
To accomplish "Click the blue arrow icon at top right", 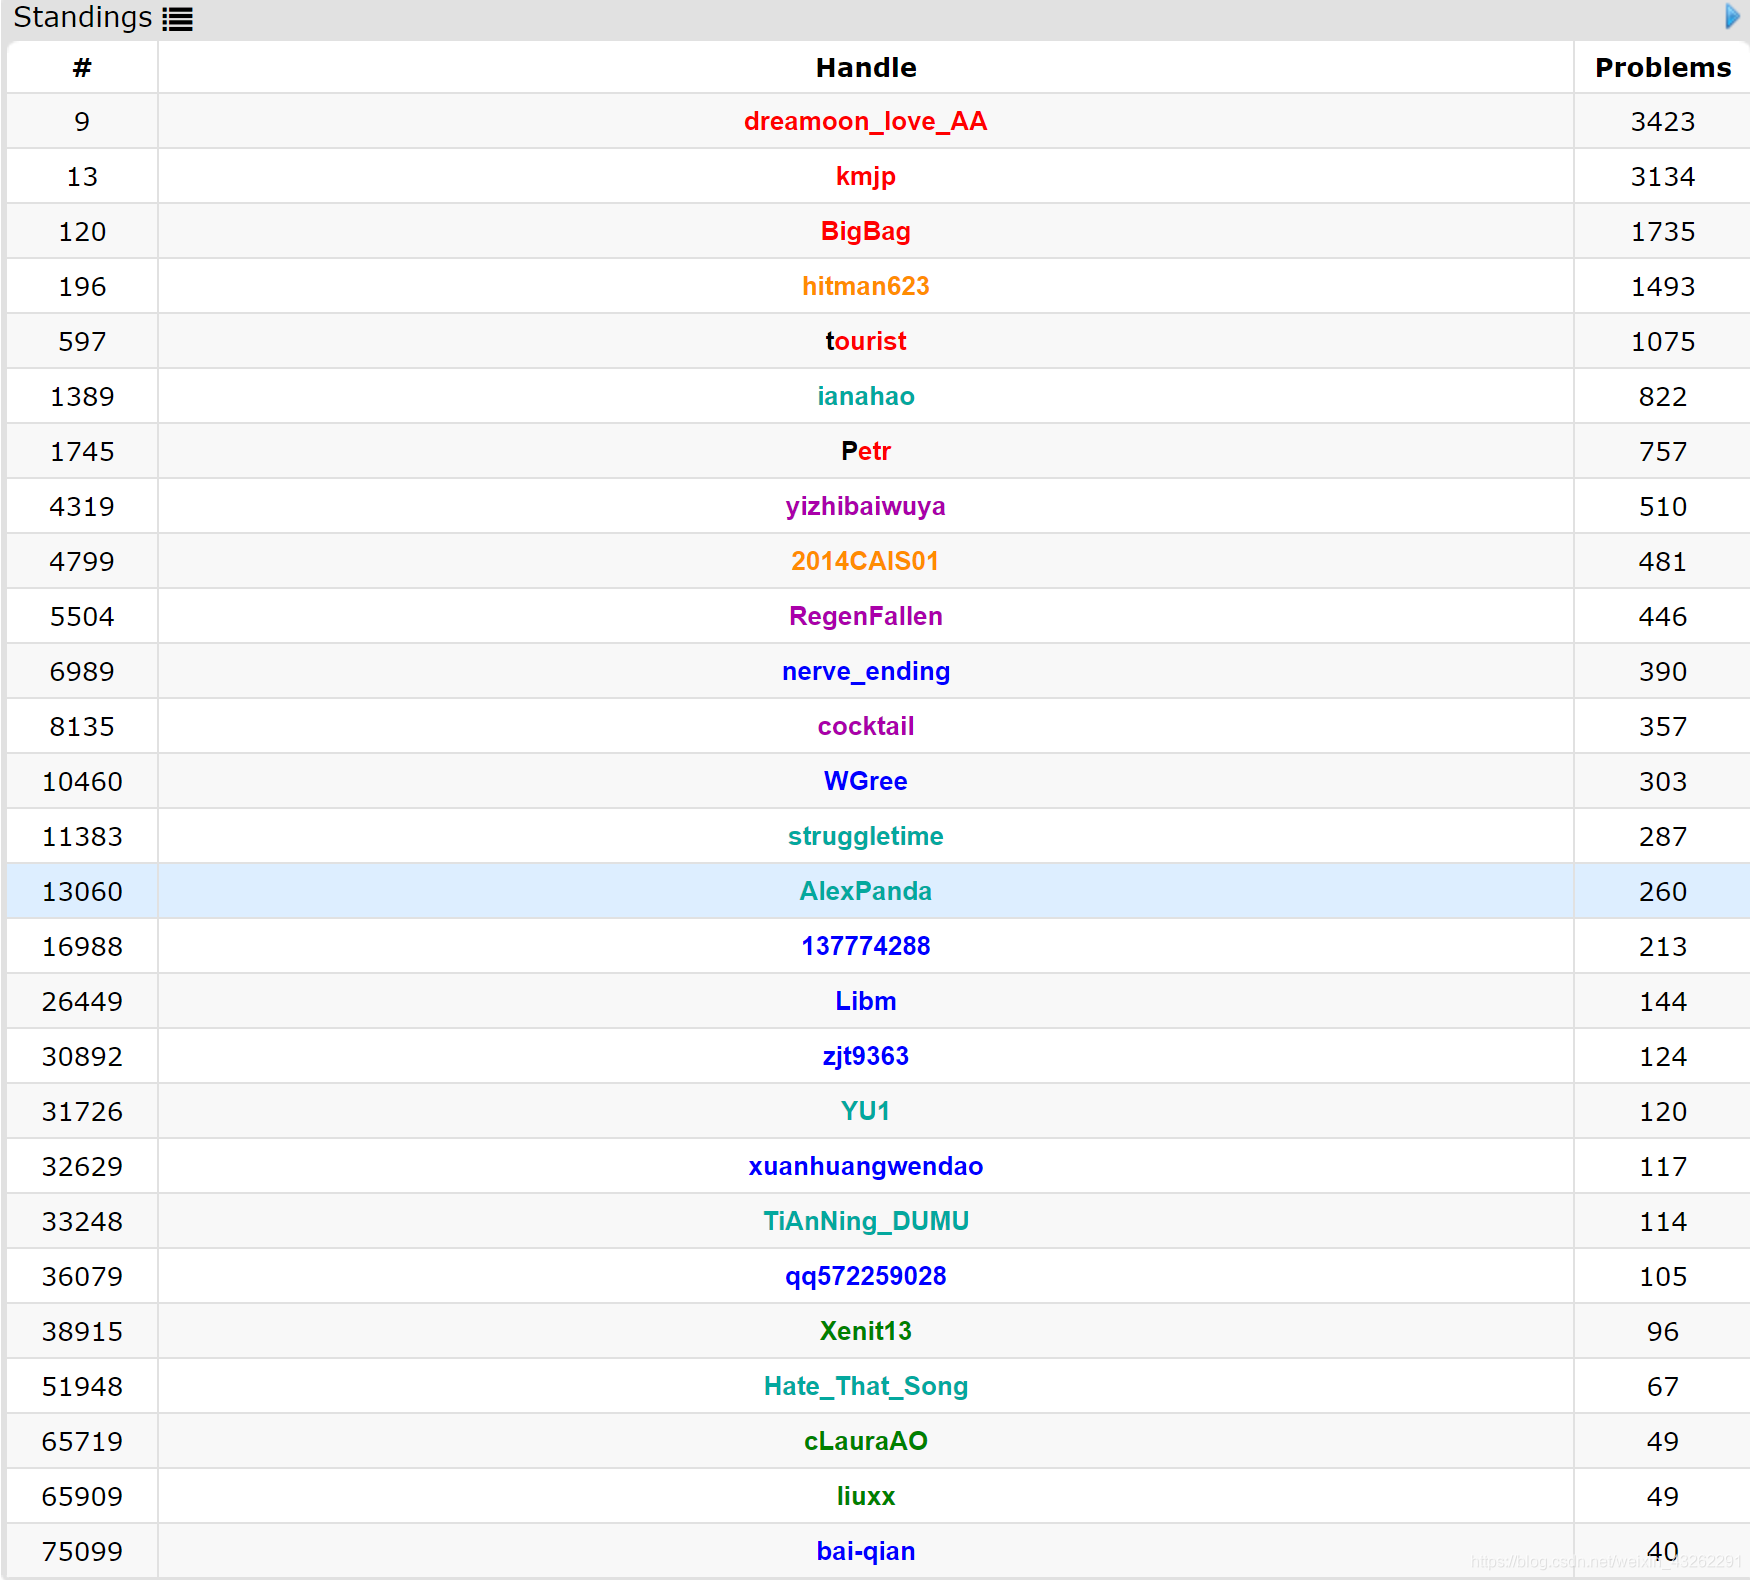I will point(1732,16).
